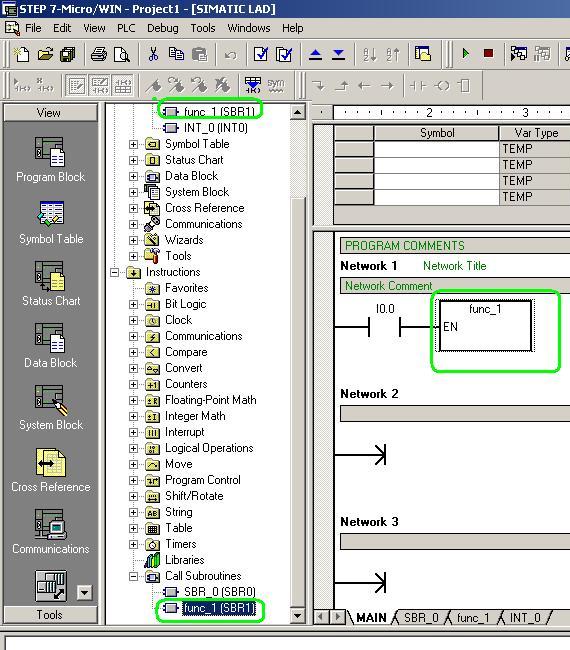This screenshot has height=650, width=570.
Task: Open the Tools menu
Action: pyautogui.click(x=203, y=28)
